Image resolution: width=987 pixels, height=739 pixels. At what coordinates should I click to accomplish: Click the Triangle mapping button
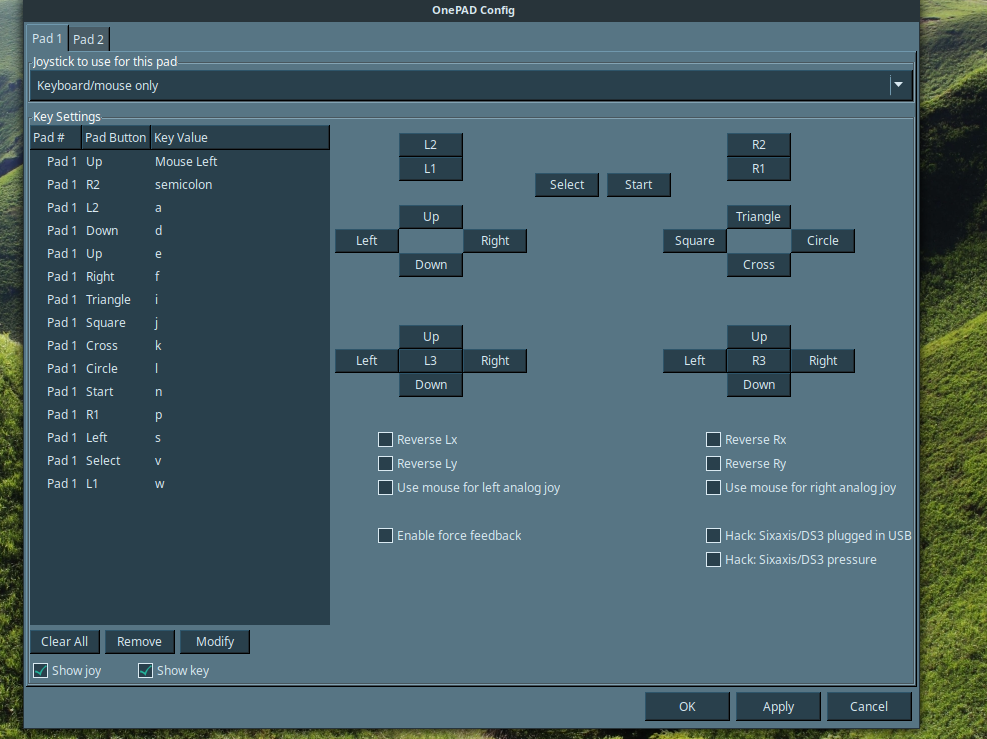[x=758, y=216]
